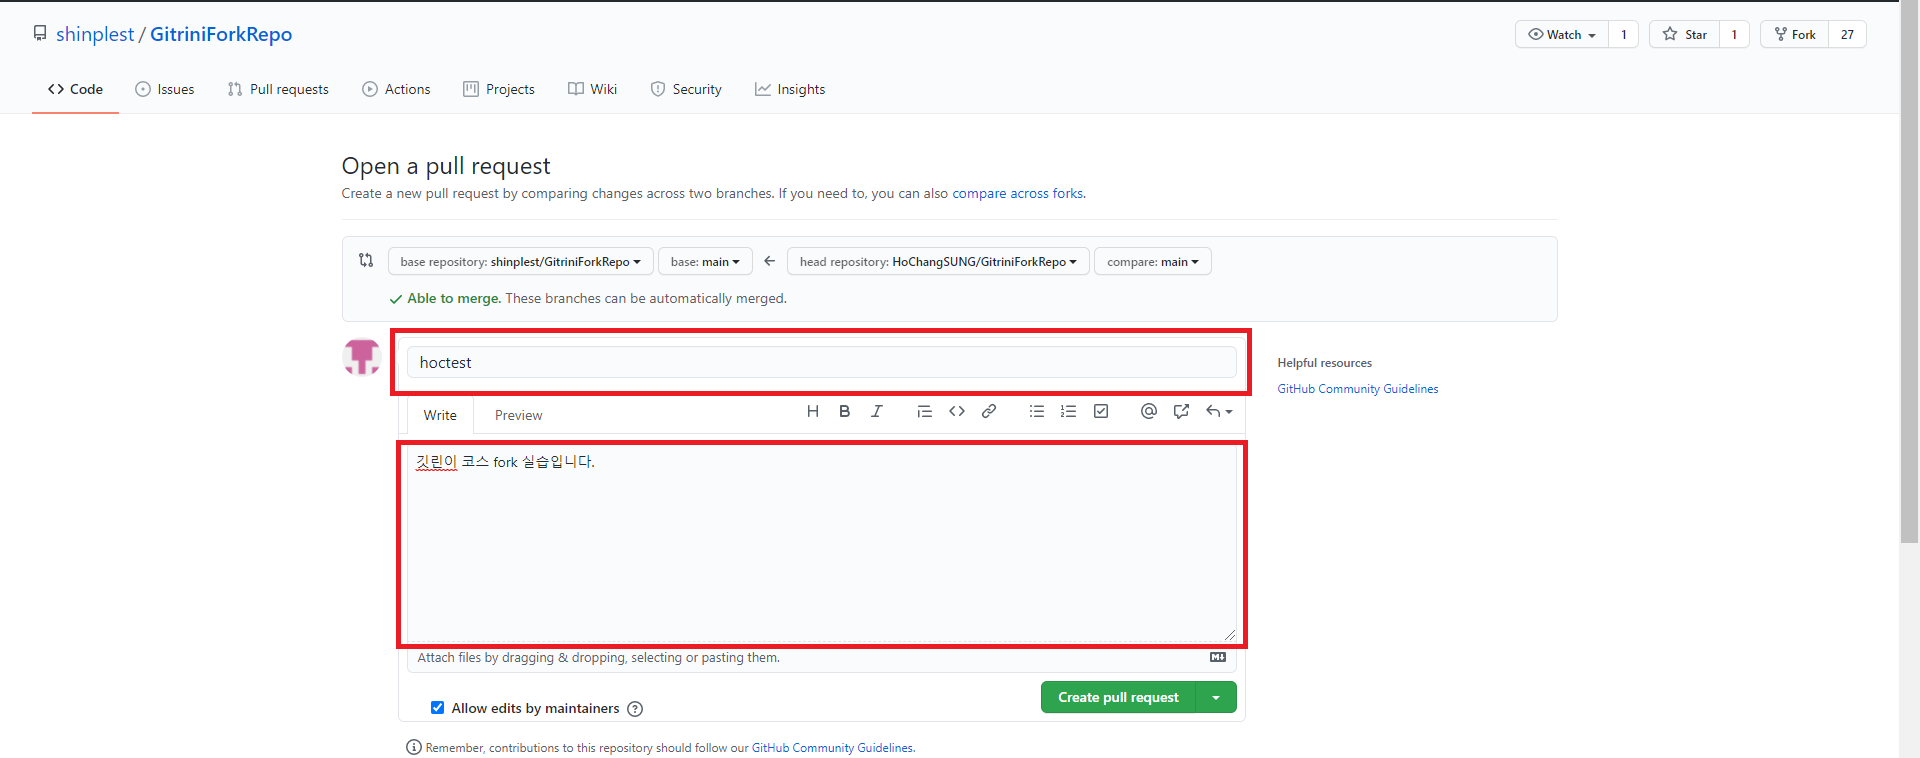The height and width of the screenshot is (758, 1920).
Task: Open the Insights tab
Action: [790, 89]
